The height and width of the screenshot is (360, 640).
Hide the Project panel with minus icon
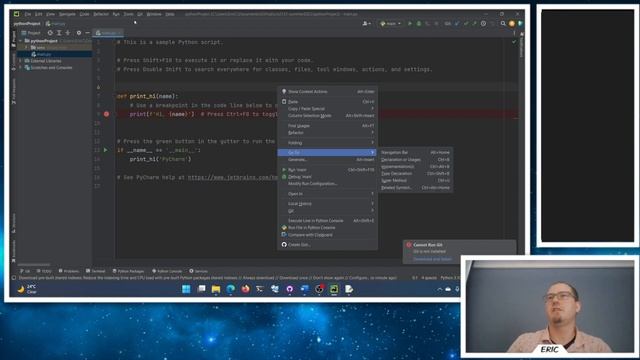[87, 33]
